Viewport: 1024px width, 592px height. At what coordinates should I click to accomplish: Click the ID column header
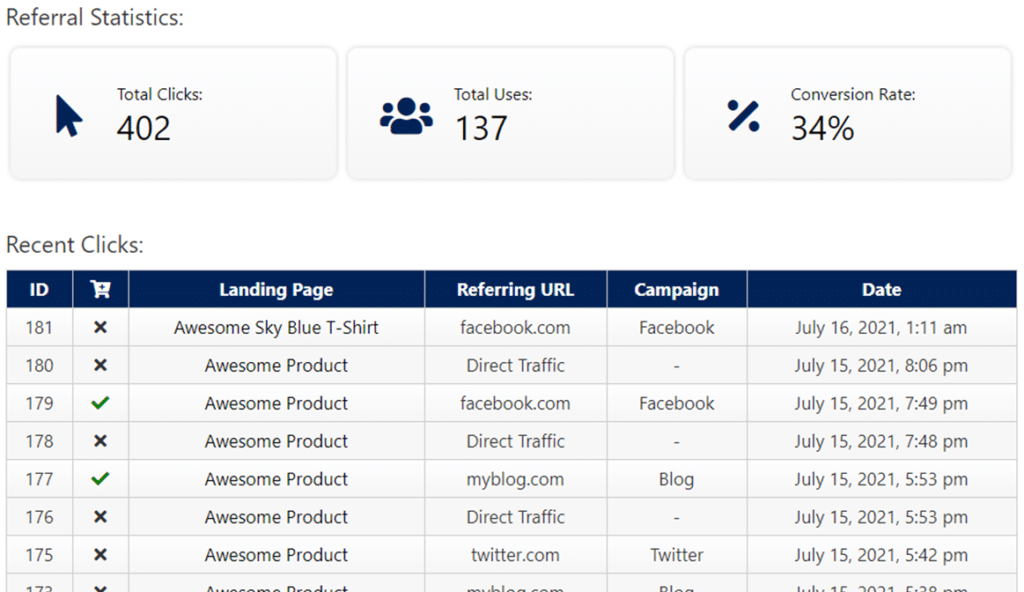(39, 289)
